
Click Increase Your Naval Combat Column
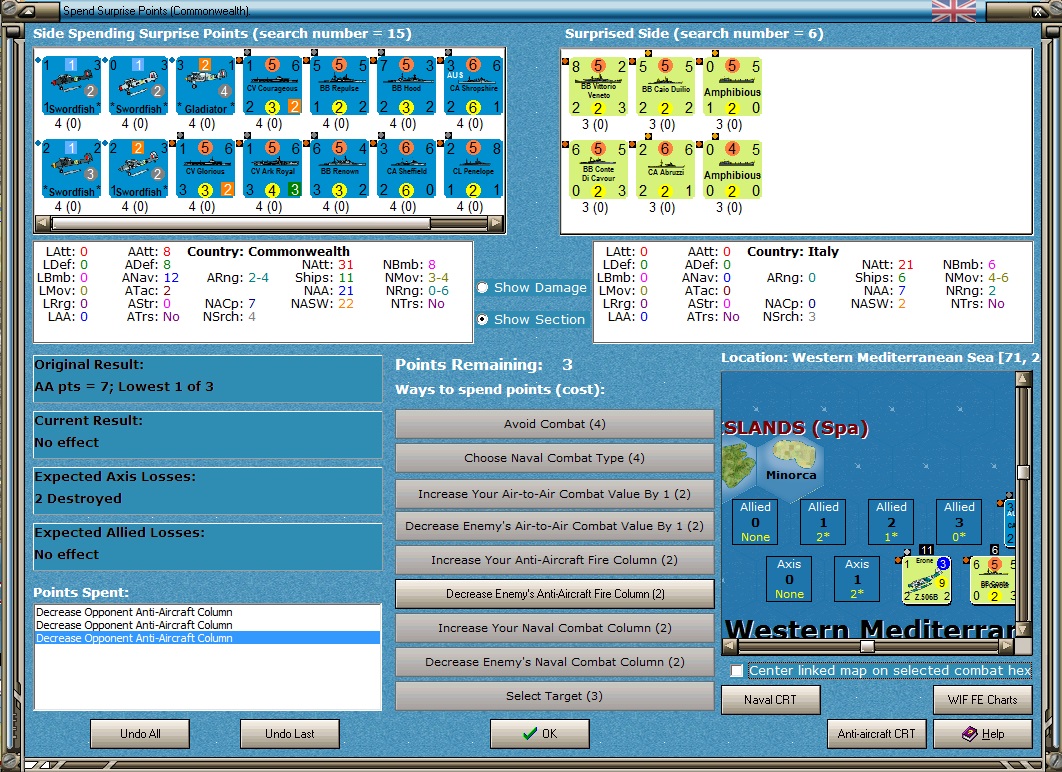tap(555, 628)
